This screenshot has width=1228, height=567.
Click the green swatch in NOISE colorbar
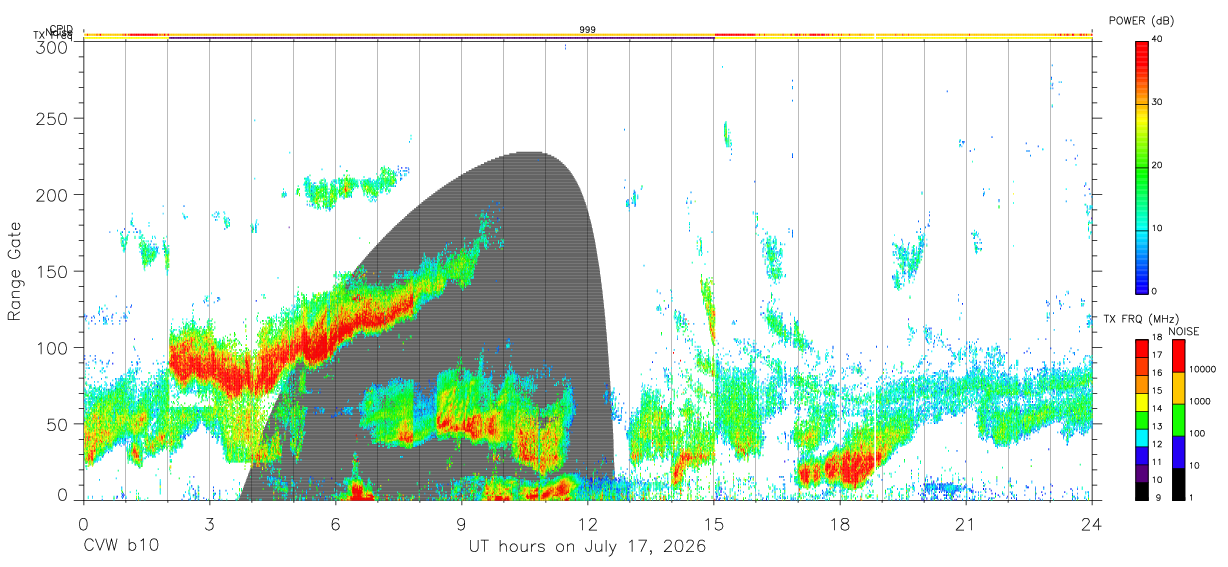point(1178,419)
